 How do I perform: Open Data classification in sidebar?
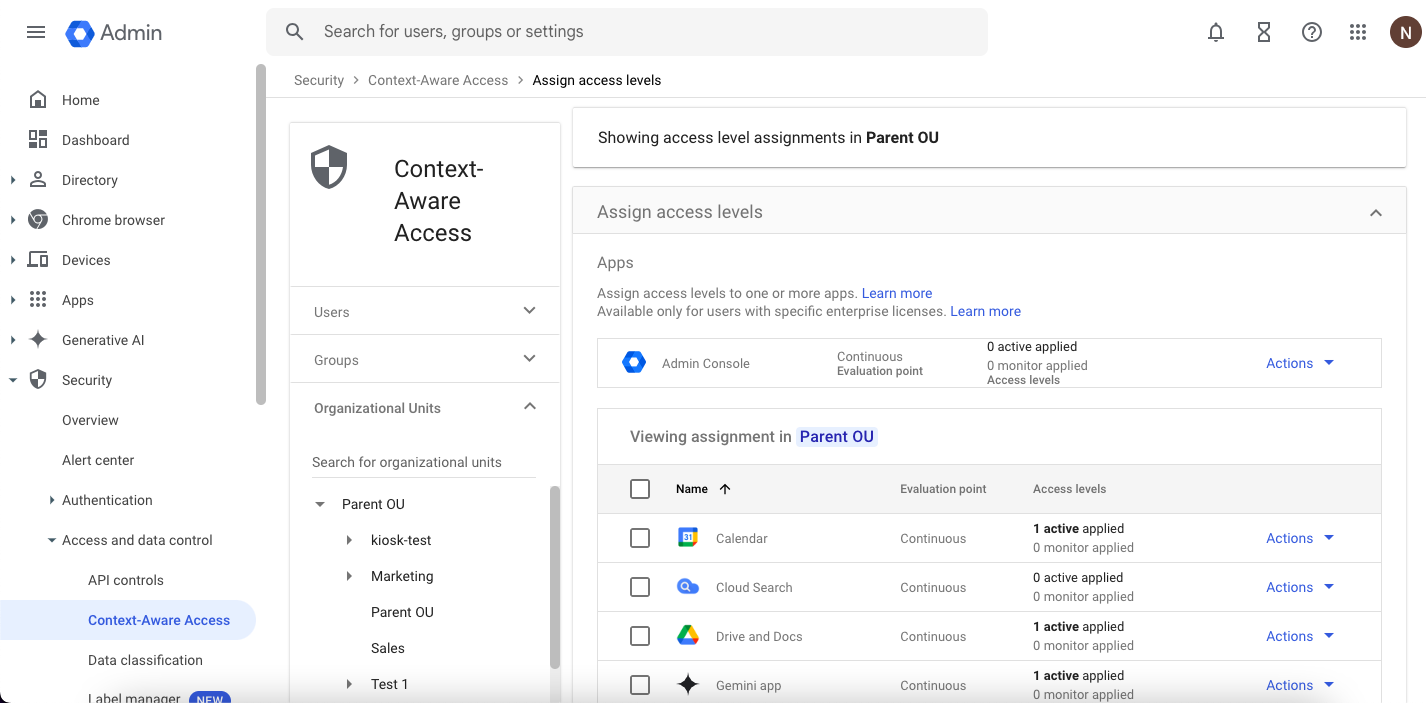(145, 660)
